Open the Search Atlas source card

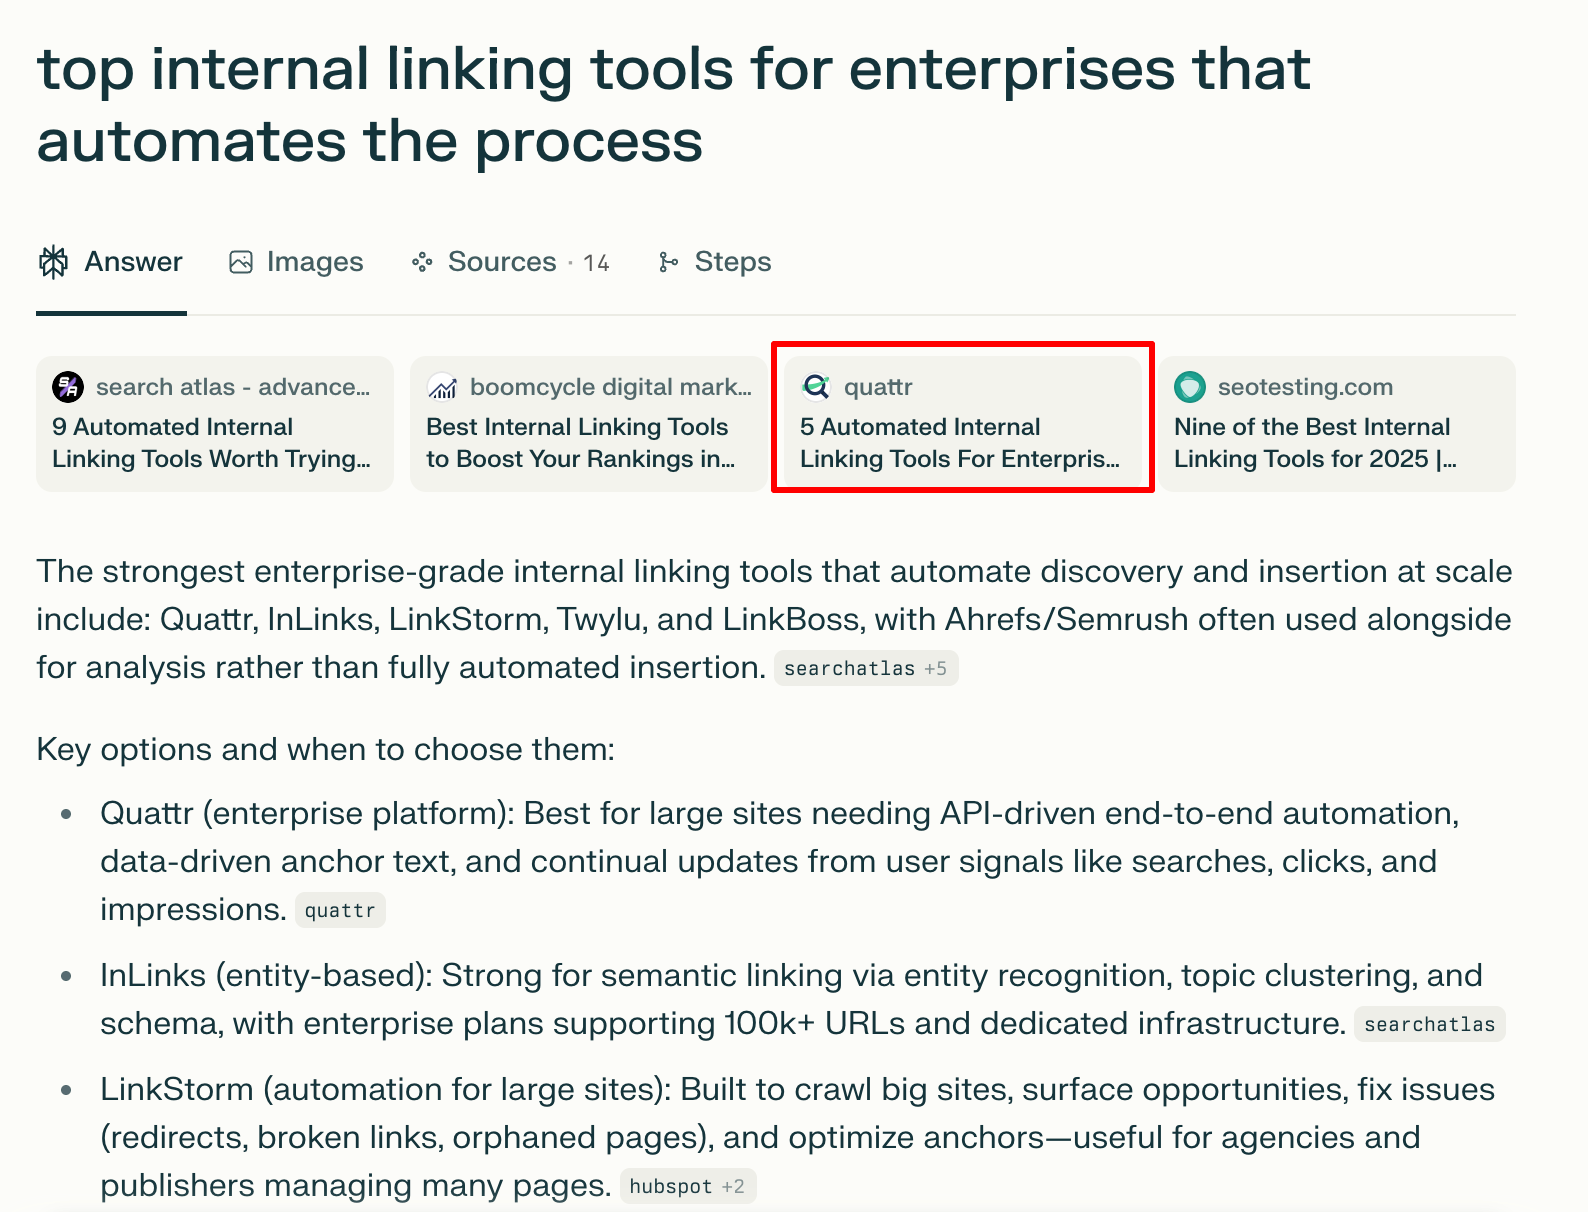(215, 423)
